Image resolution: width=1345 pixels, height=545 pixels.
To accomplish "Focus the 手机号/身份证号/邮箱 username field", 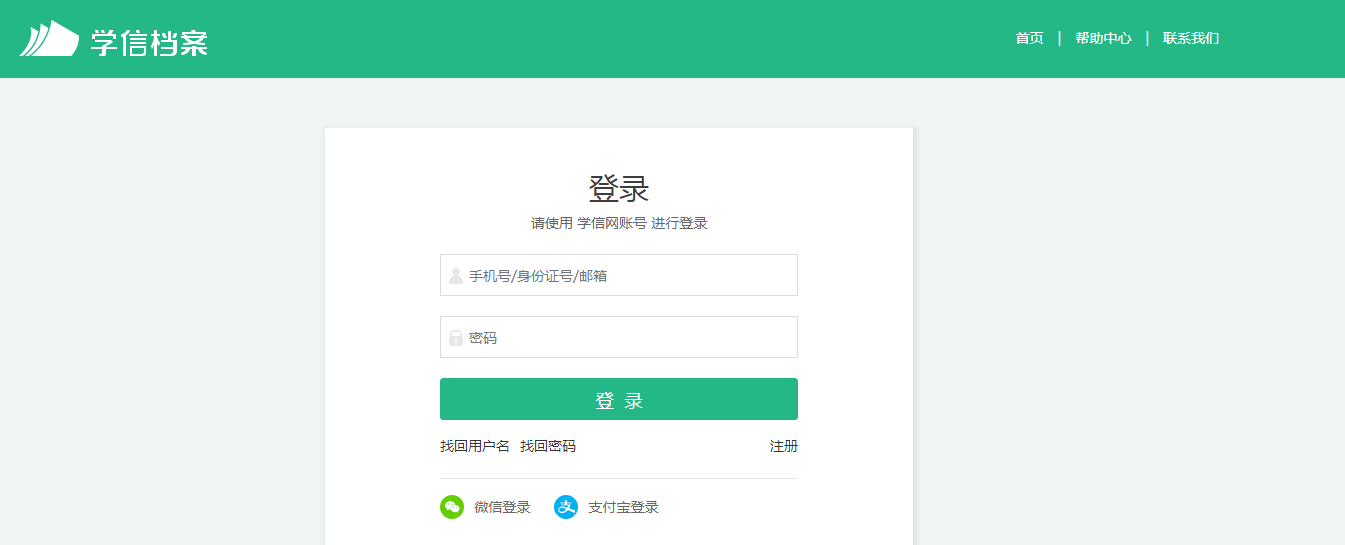I will (x=619, y=275).
